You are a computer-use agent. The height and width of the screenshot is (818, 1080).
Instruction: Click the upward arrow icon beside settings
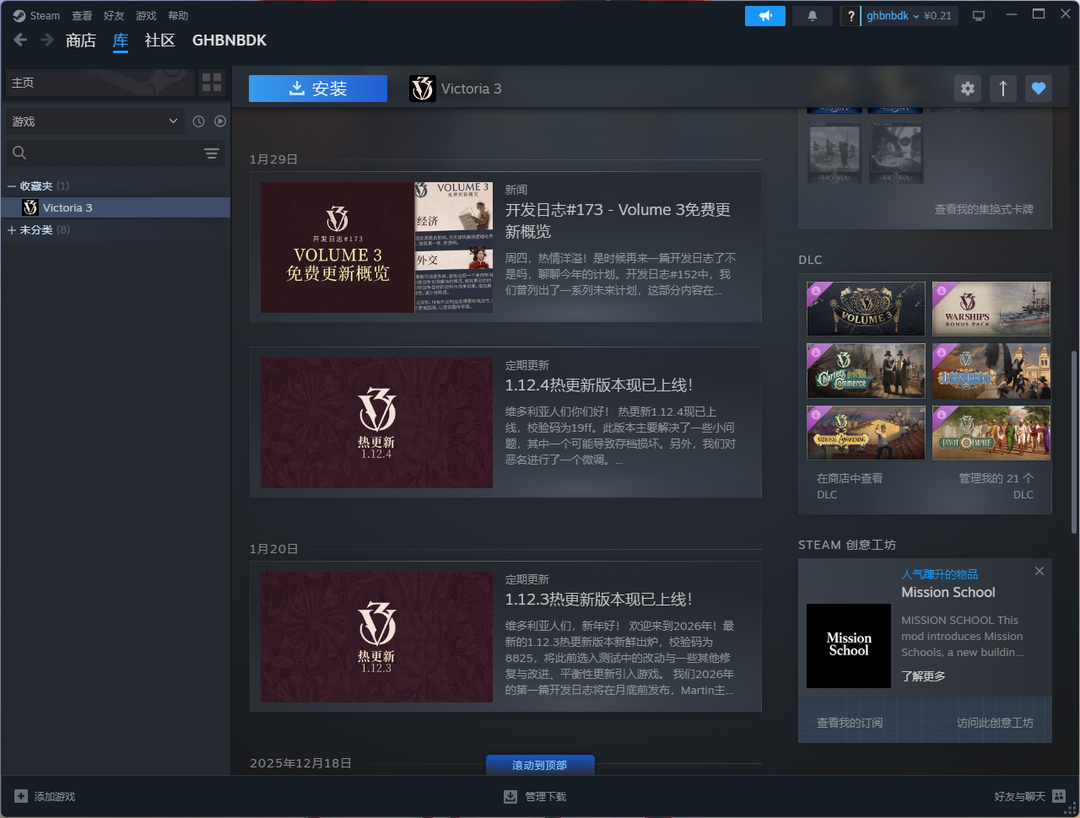click(1003, 89)
